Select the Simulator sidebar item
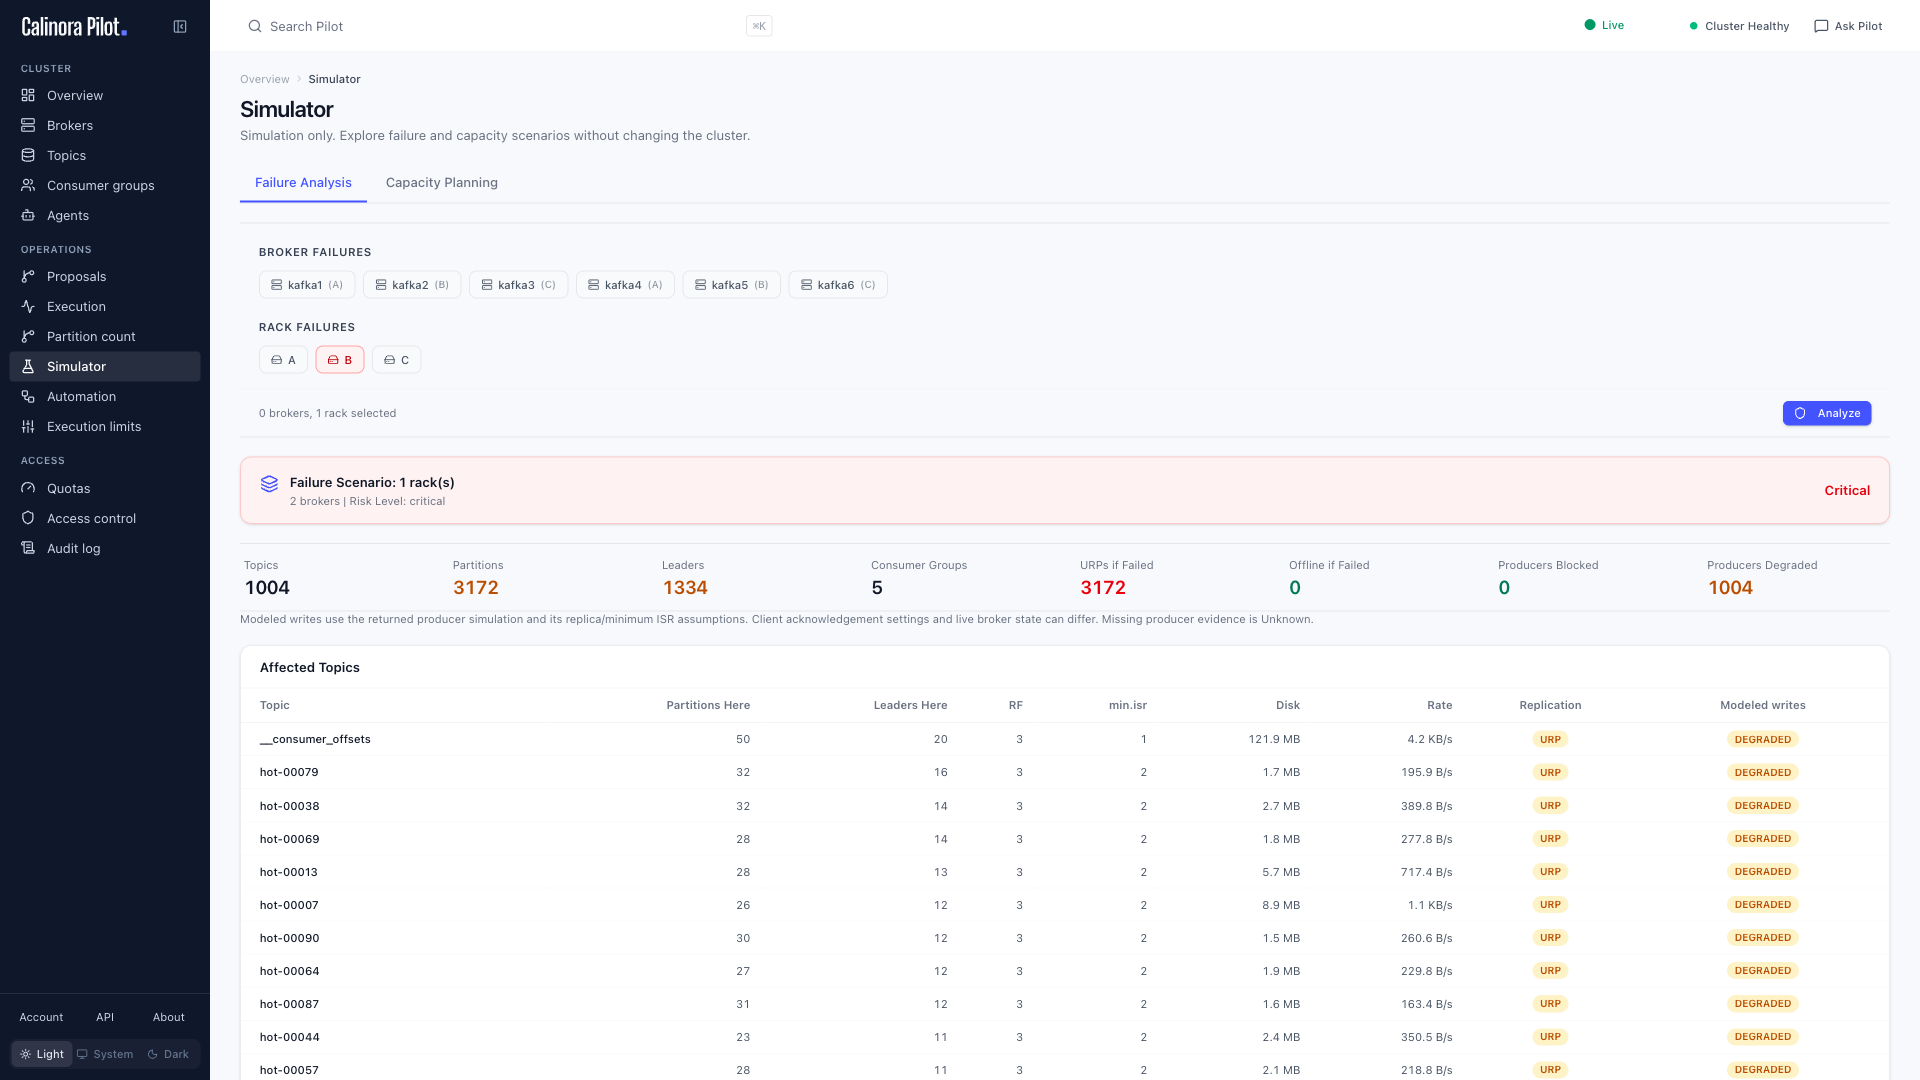The height and width of the screenshot is (1080, 1920). 105,366
